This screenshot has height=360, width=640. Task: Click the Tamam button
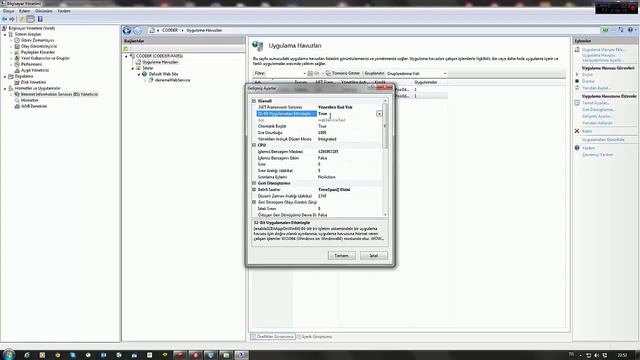coord(342,256)
